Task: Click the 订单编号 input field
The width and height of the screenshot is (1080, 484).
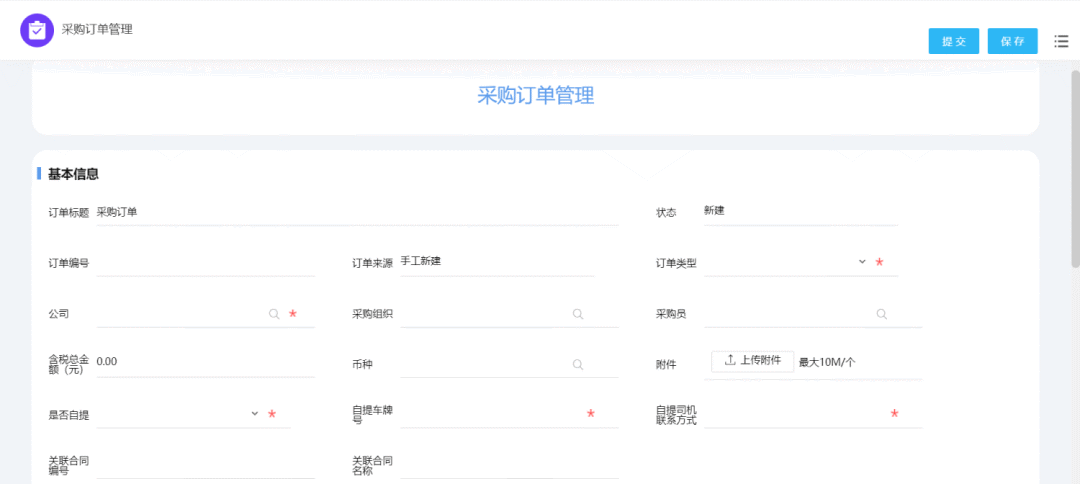Action: (x=206, y=263)
